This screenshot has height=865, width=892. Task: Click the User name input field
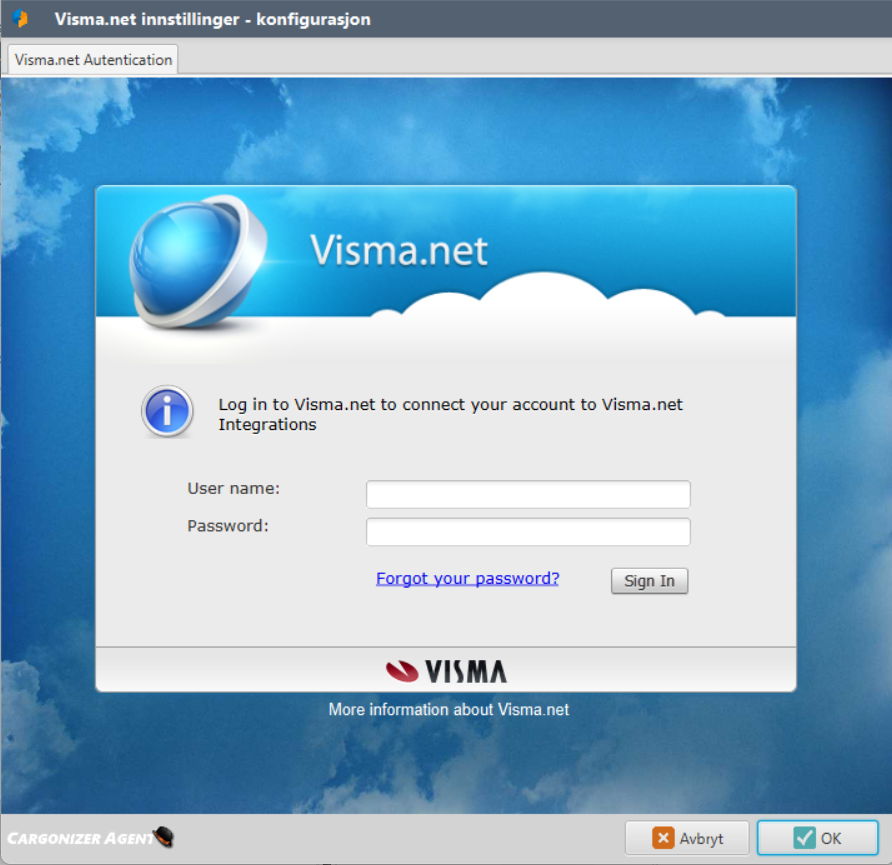pos(527,494)
